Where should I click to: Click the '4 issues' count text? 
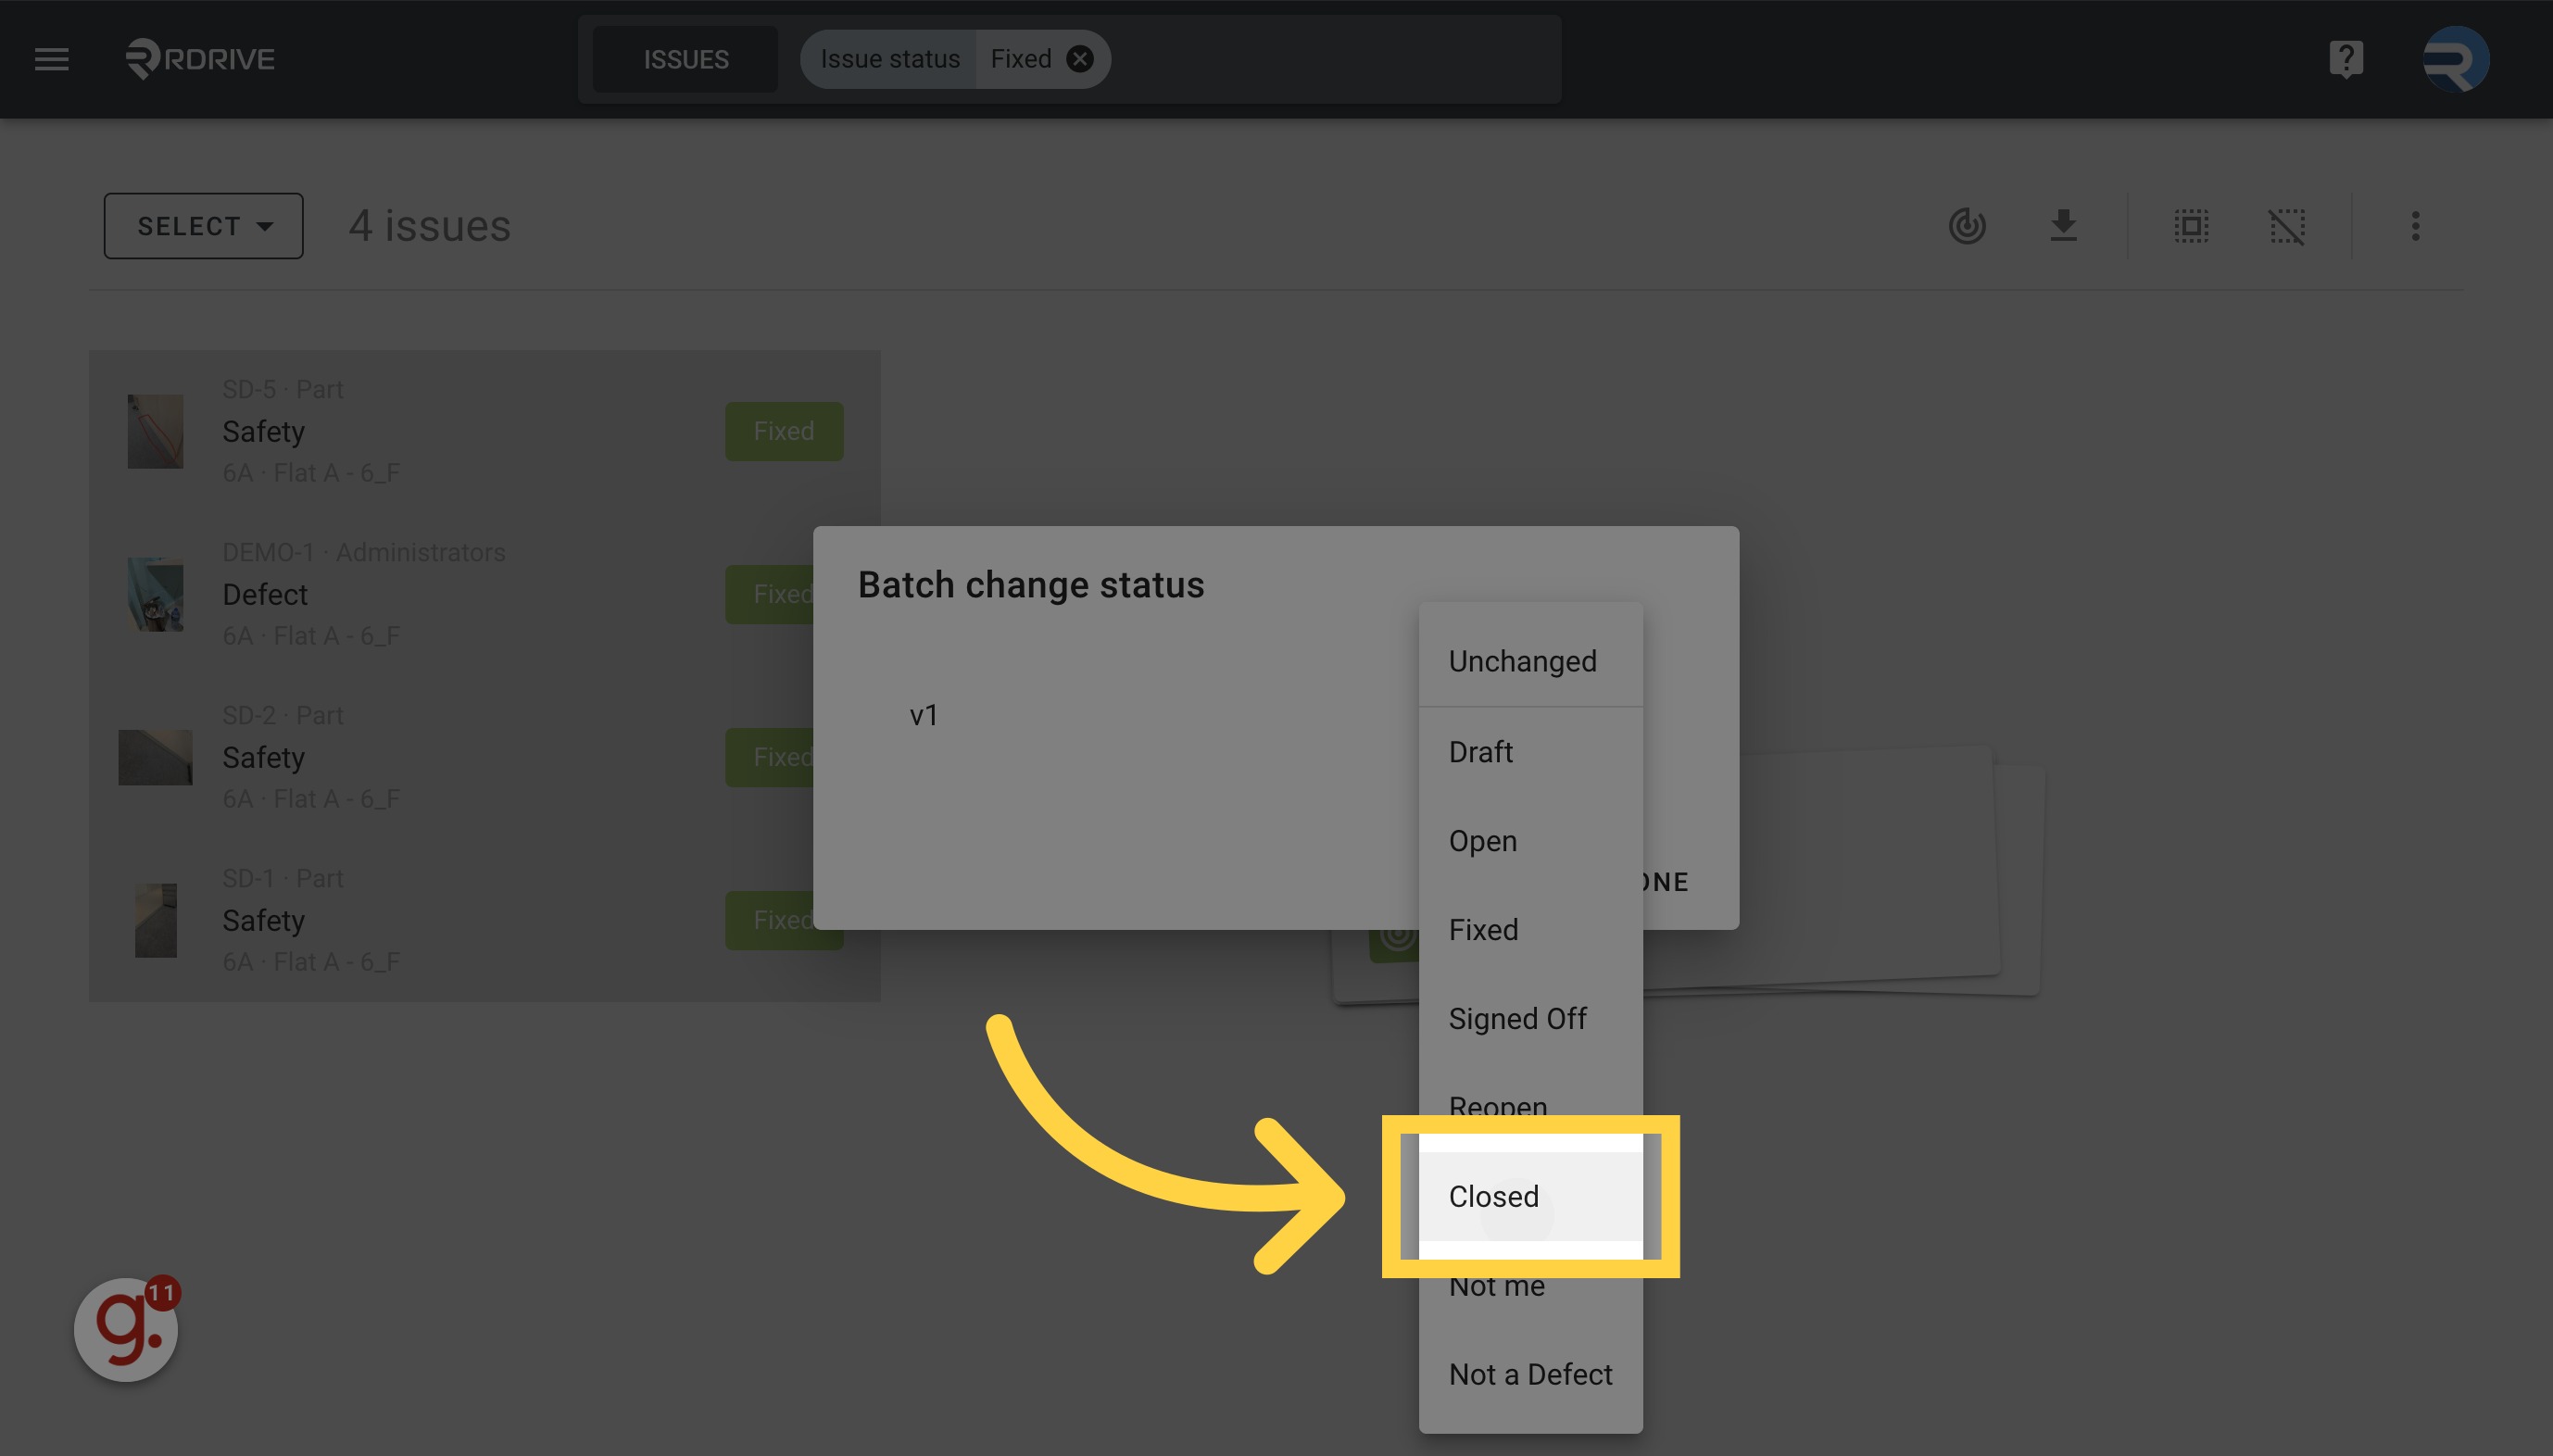coord(429,226)
